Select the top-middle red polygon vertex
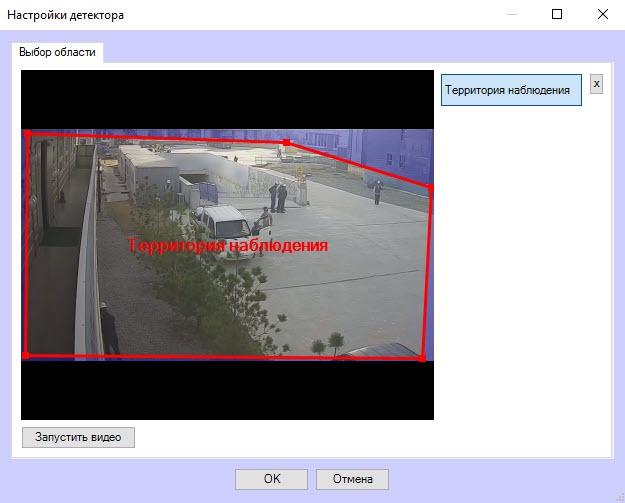The image size is (625, 503). click(x=287, y=143)
